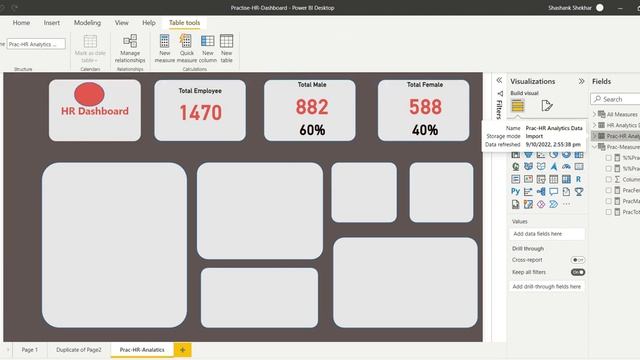This screenshot has width=640, height=360.
Task: Expand the All Measures table
Action: tap(594, 114)
